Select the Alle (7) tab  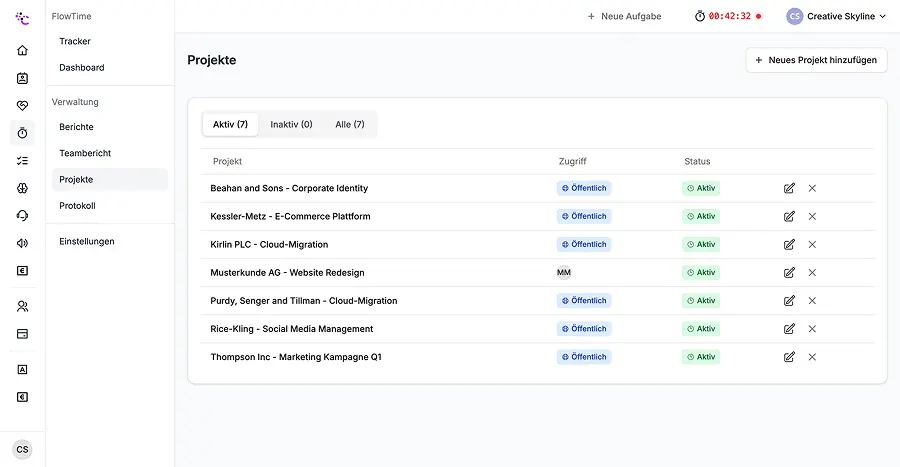tap(349, 124)
